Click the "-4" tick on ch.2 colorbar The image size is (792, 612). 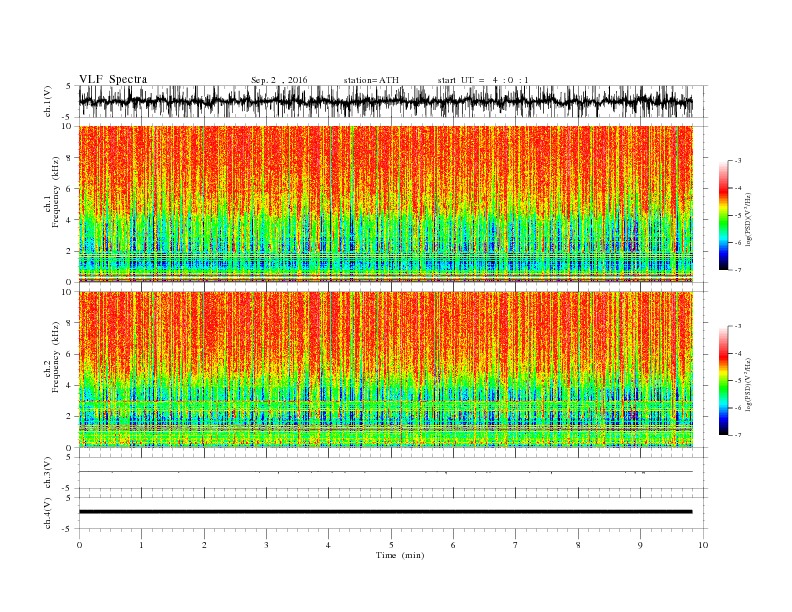tap(738, 353)
